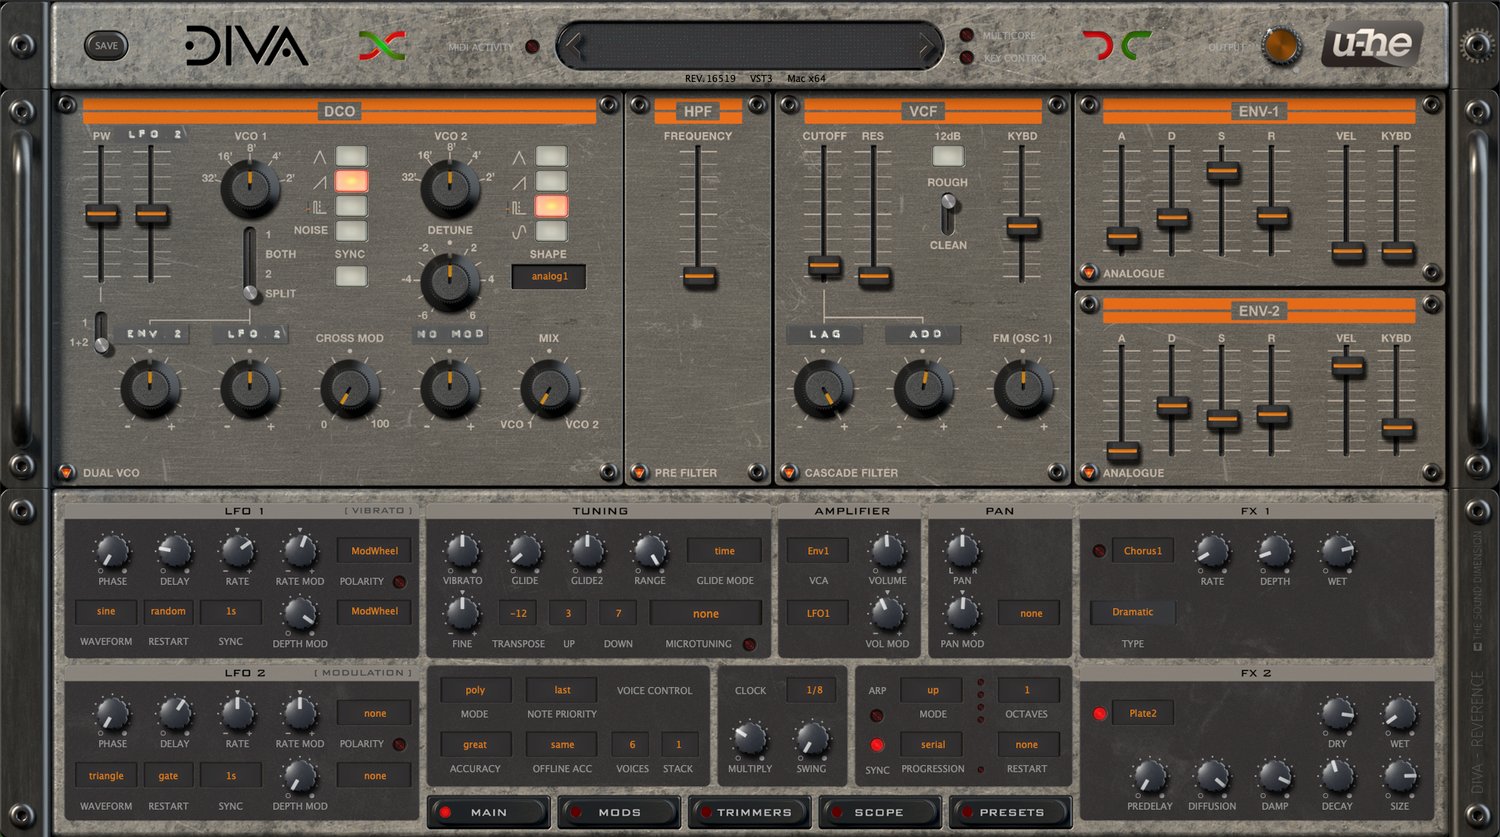Open the TRIMMERS tab

[x=749, y=812]
